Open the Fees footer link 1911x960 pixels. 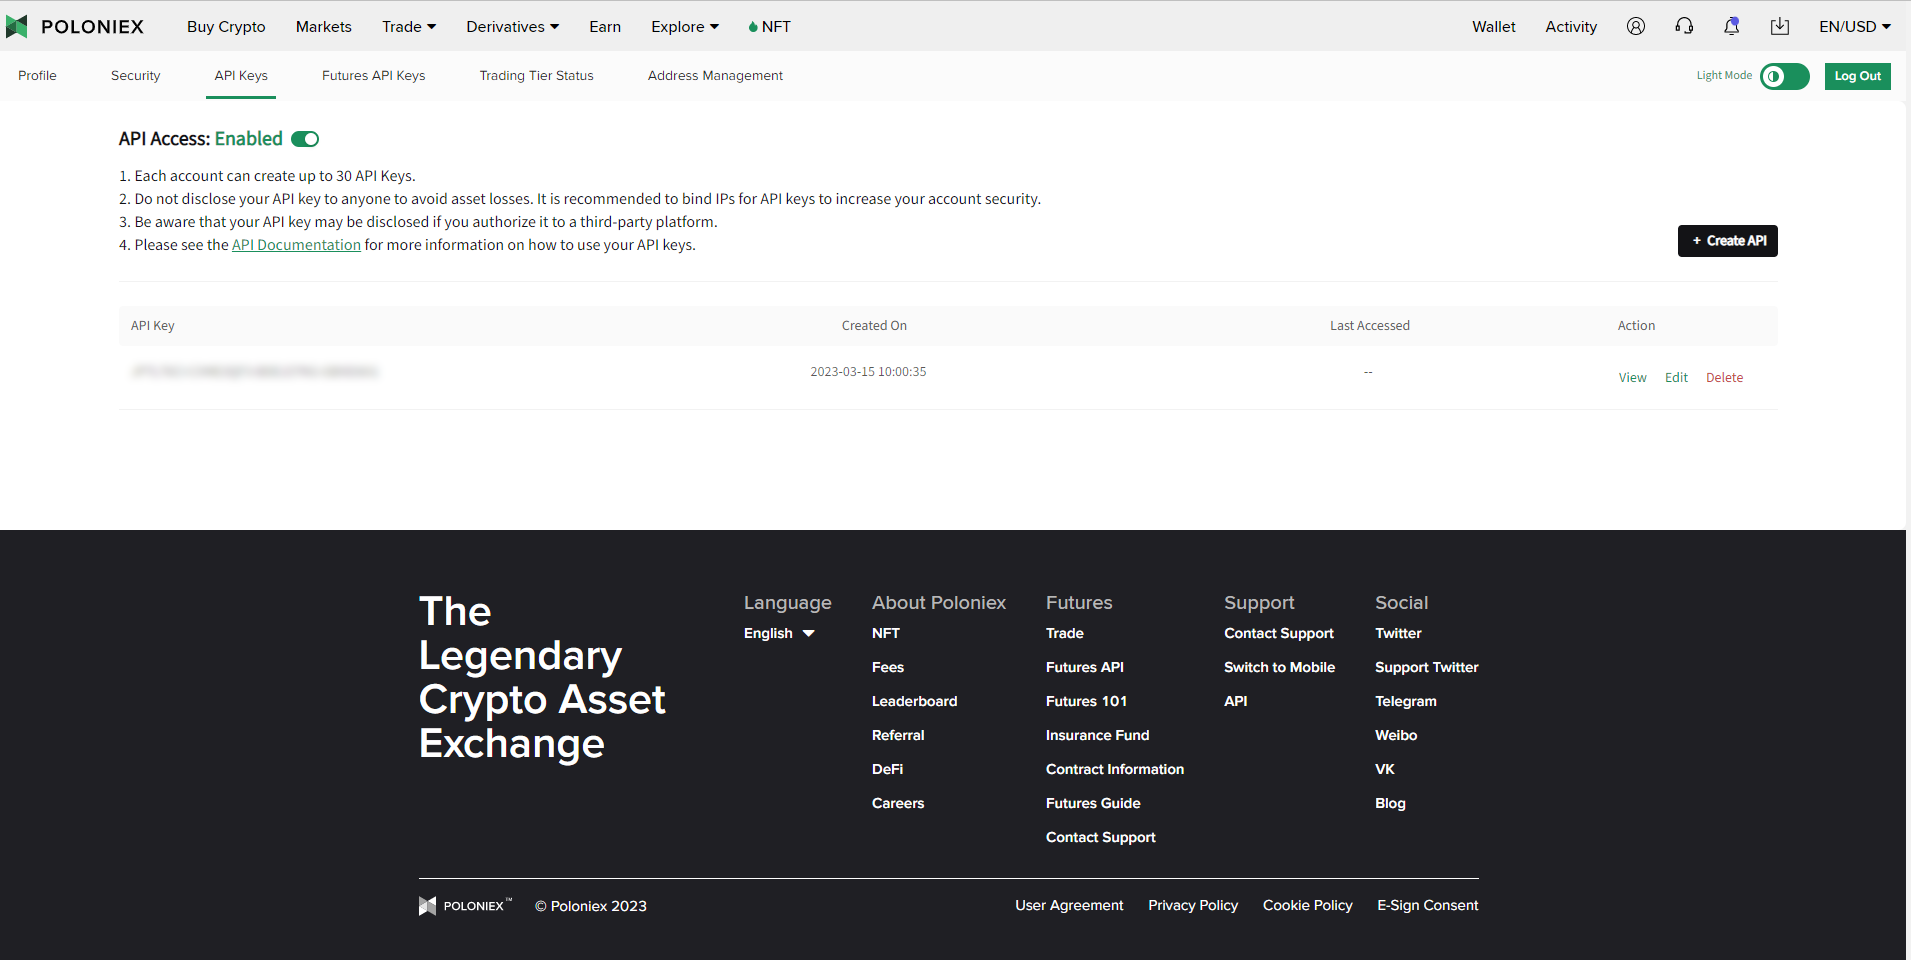click(888, 667)
